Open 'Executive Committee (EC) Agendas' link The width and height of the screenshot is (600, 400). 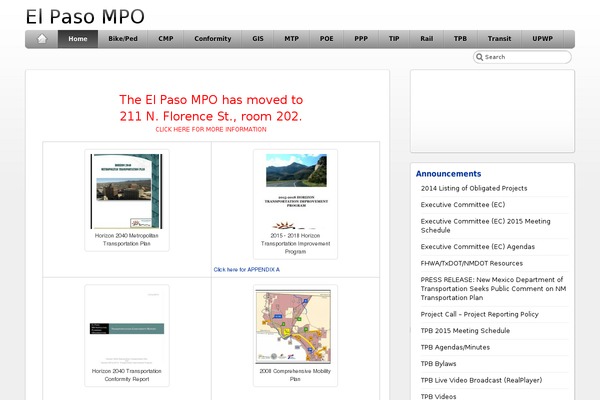point(478,247)
